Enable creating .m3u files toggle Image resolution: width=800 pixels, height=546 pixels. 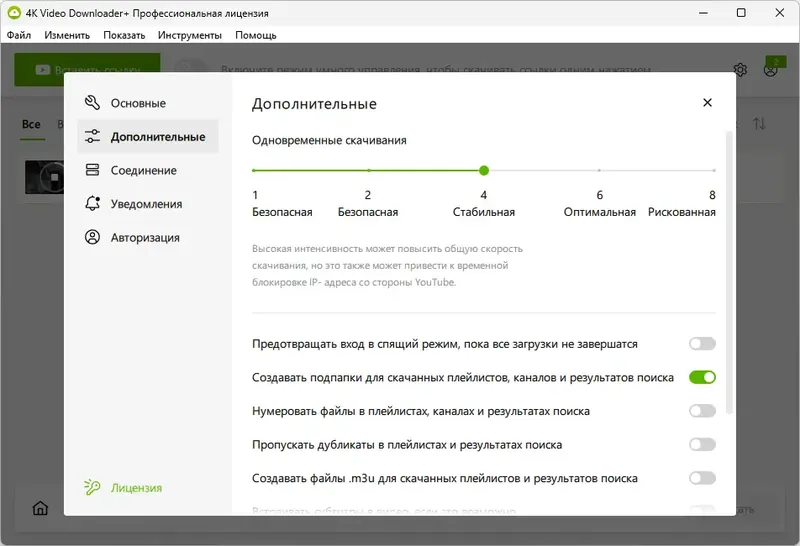pyautogui.click(x=702, y=479)
